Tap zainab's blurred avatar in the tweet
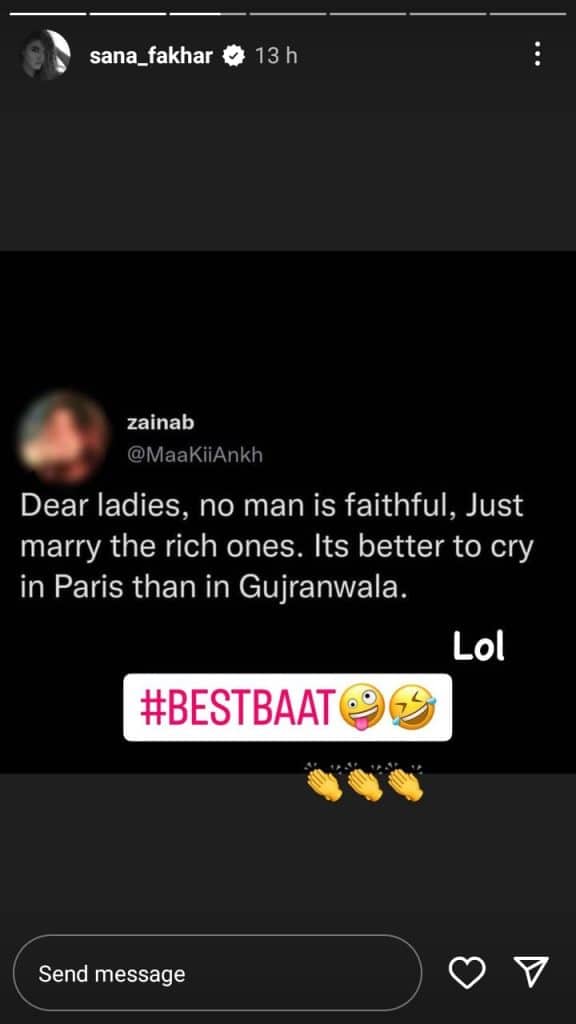The image size is (576, 1024). tap(63, 437)
